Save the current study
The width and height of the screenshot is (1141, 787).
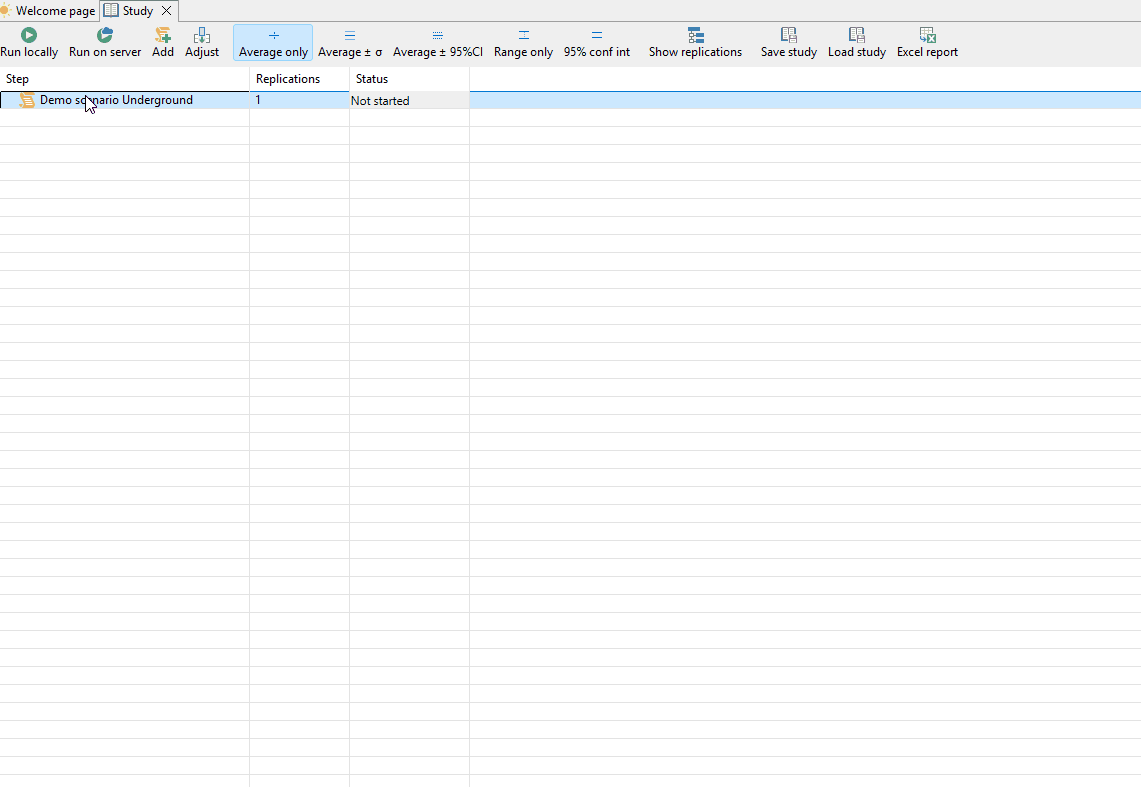coord(789,43)
